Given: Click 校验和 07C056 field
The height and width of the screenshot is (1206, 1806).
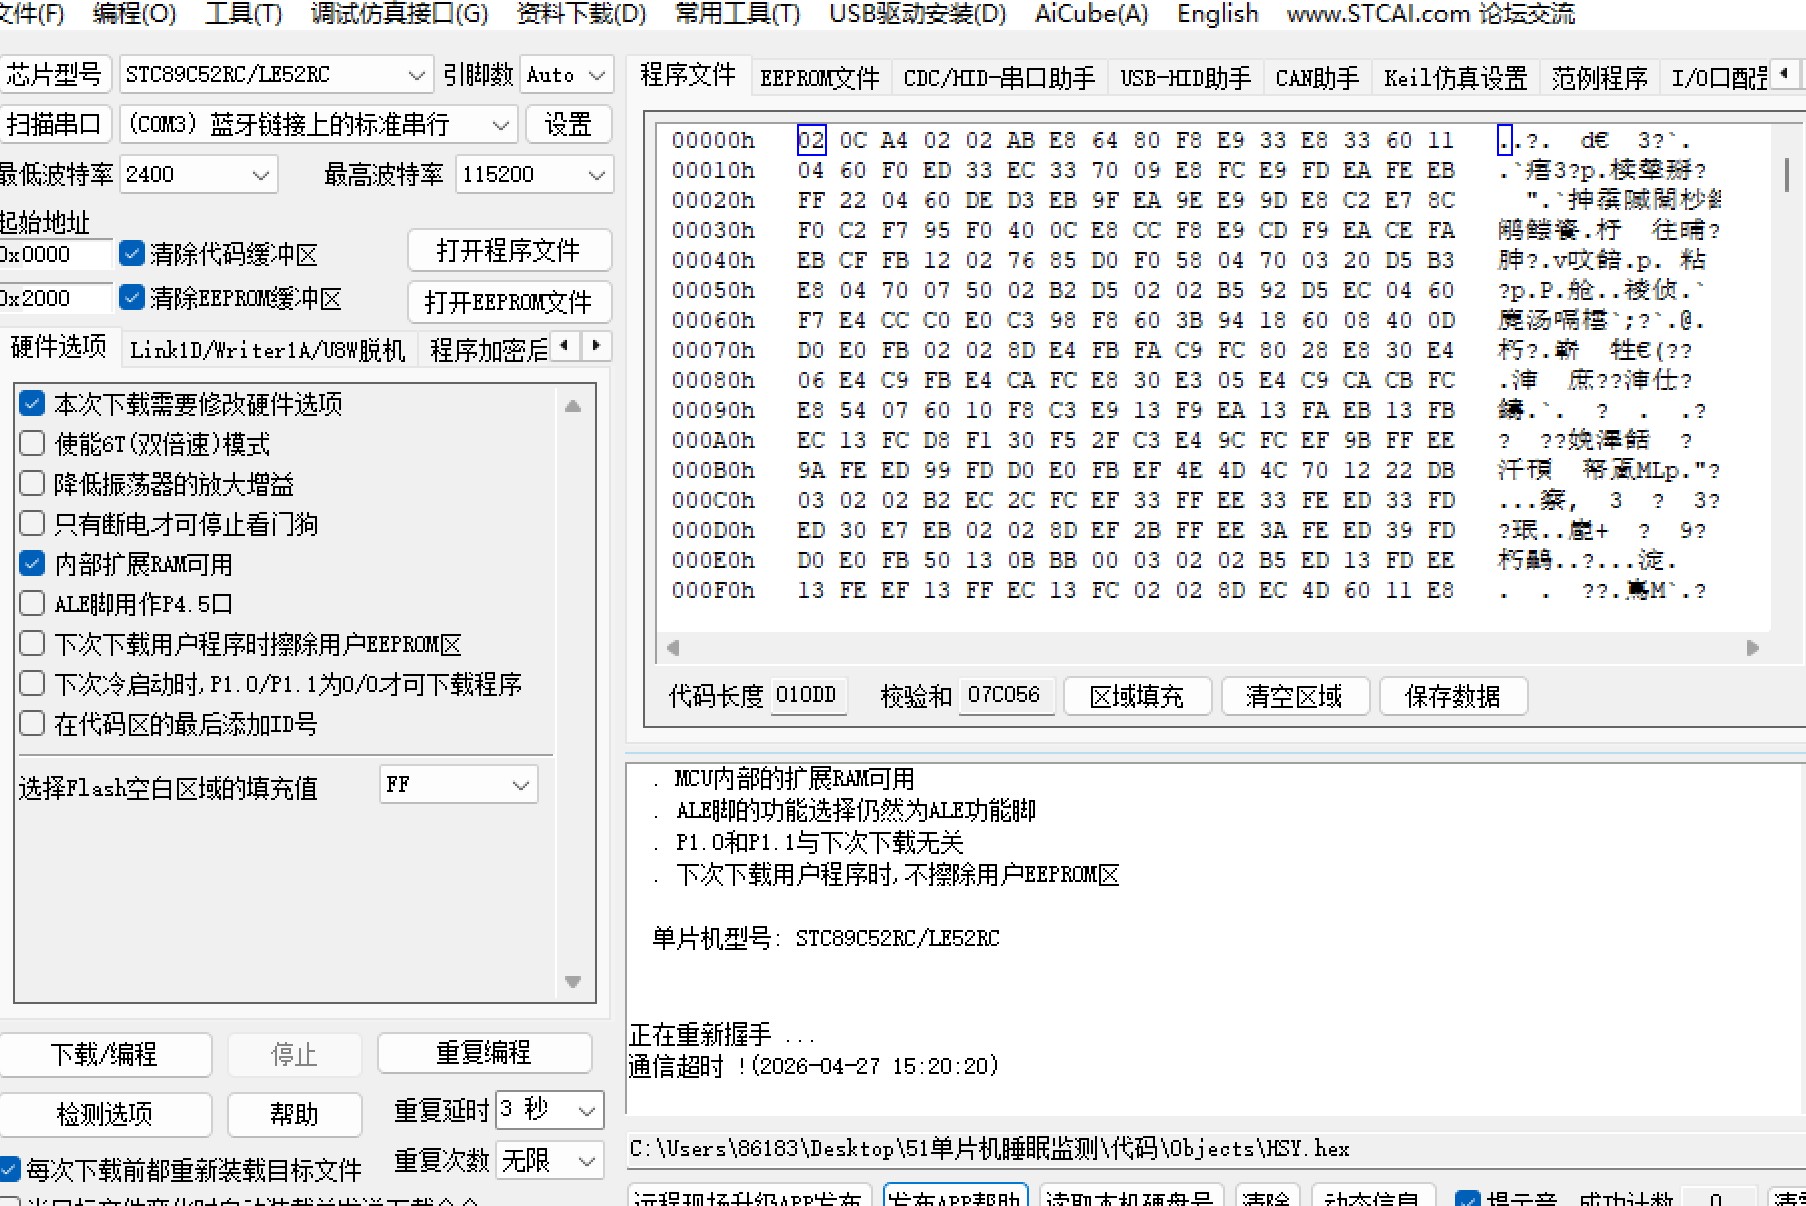Looking at the screenshot, I should click(x=1005, y=695).
